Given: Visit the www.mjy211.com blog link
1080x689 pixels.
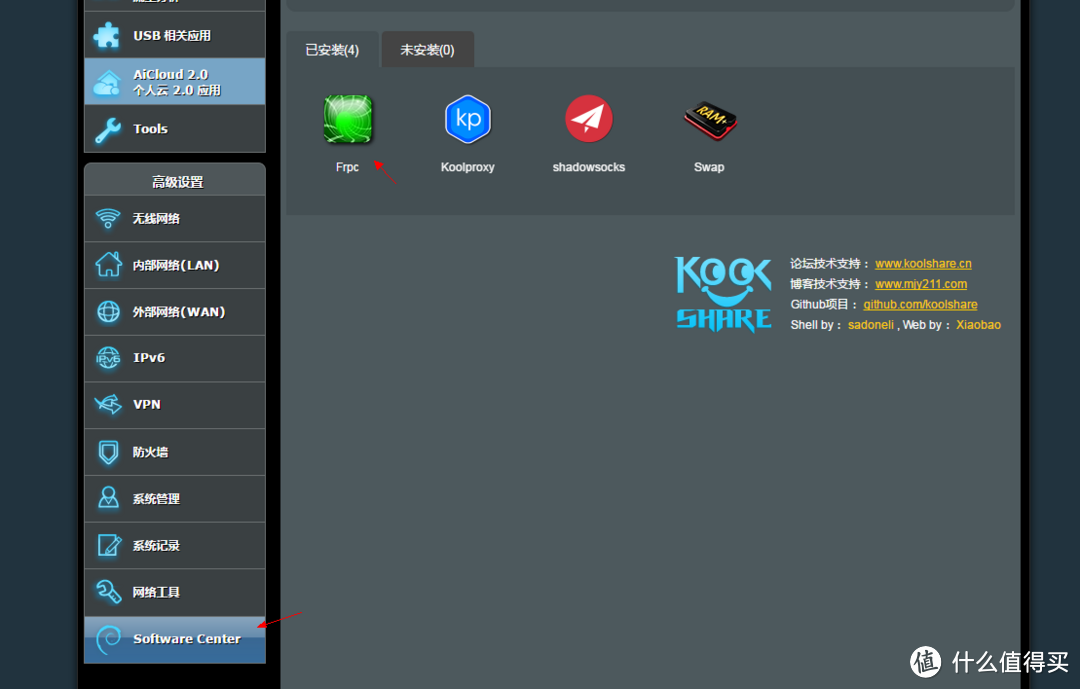Looking at the screenshot, I should (921, 284).
